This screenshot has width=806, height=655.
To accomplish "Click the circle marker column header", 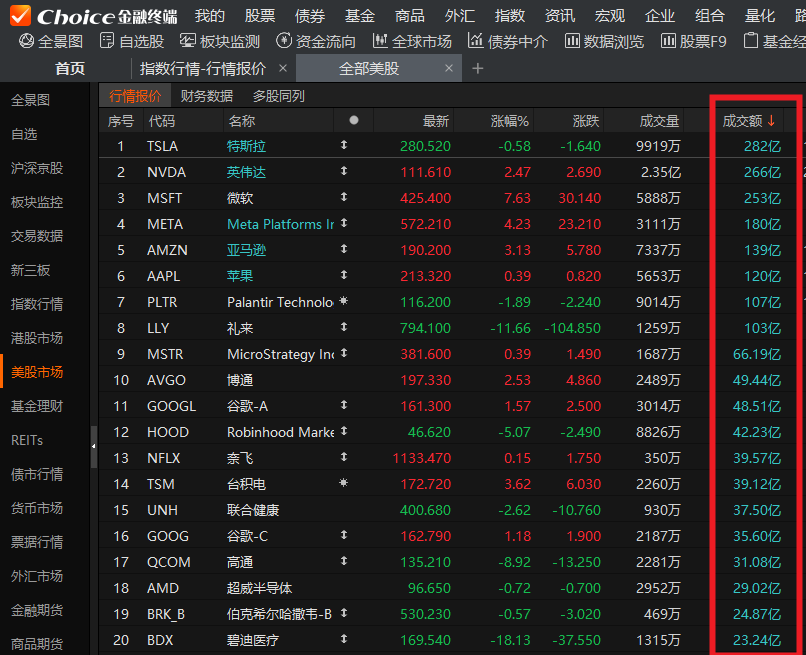I will click(353, 121).
